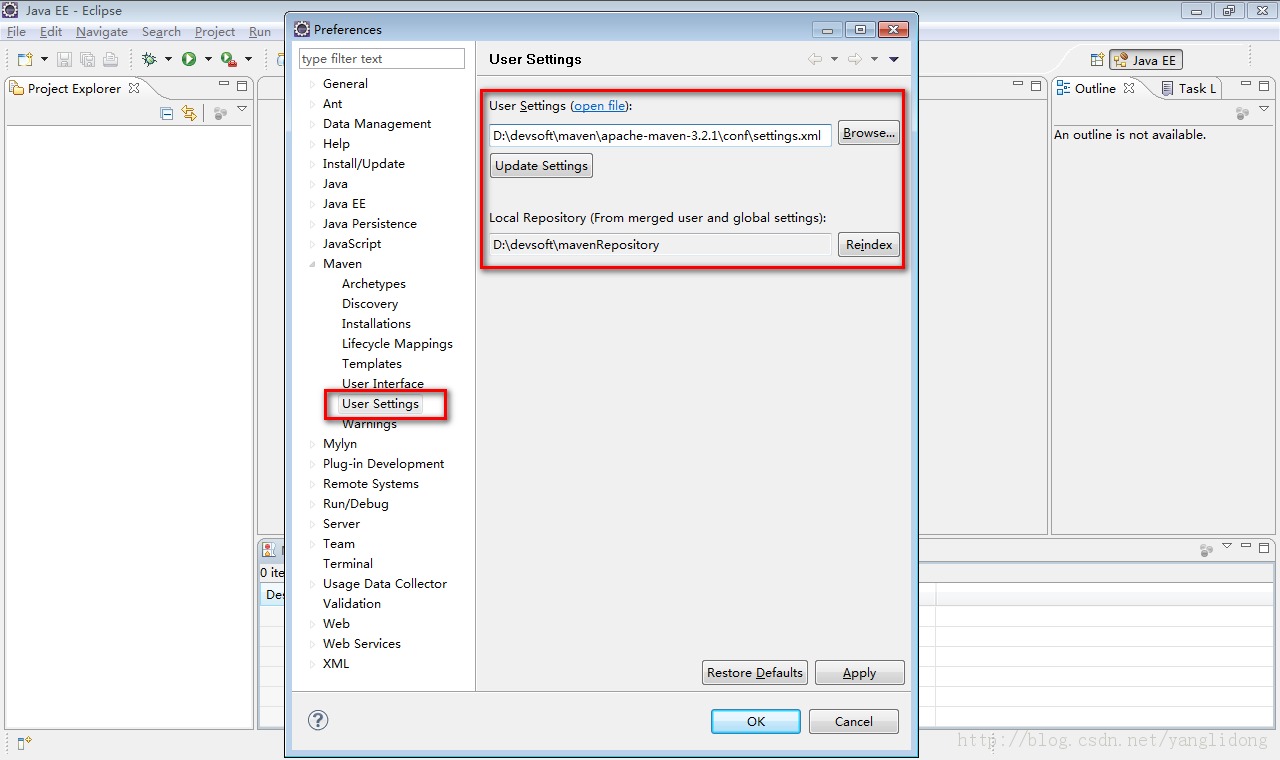This screenshot has height=760, width=1280.
Task: Click Cancel in the Preferences dialog
Action: click(853, 721)
